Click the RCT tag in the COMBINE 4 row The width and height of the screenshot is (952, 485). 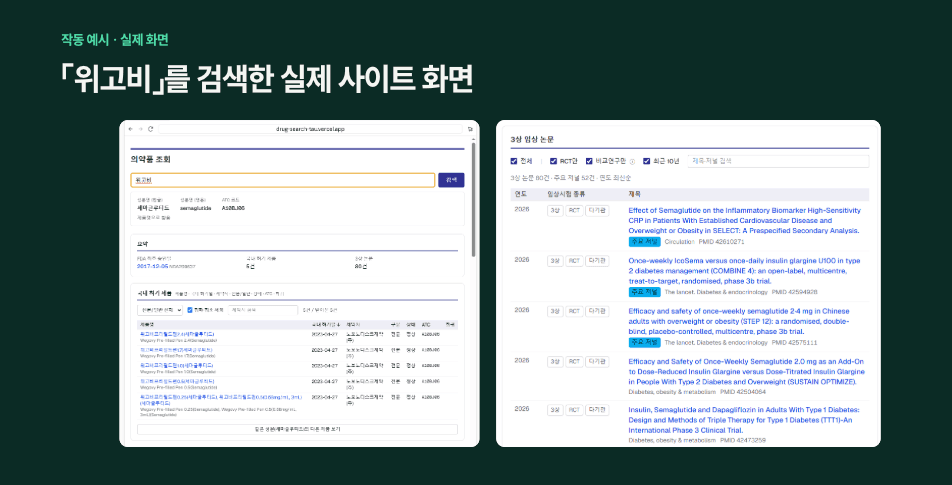(x=574, y=261)
